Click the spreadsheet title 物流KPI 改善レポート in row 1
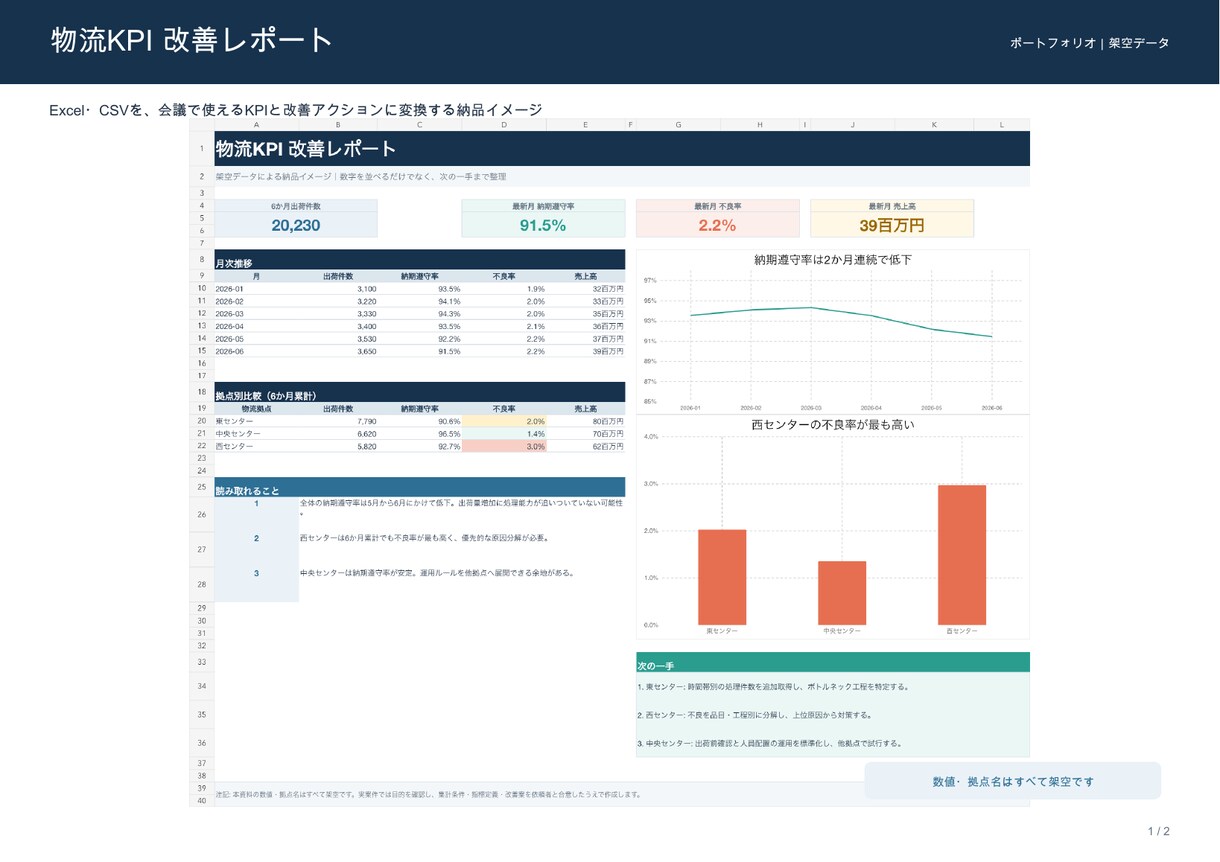This screenshot has height=862, width=1220. (x=306, y=149)
